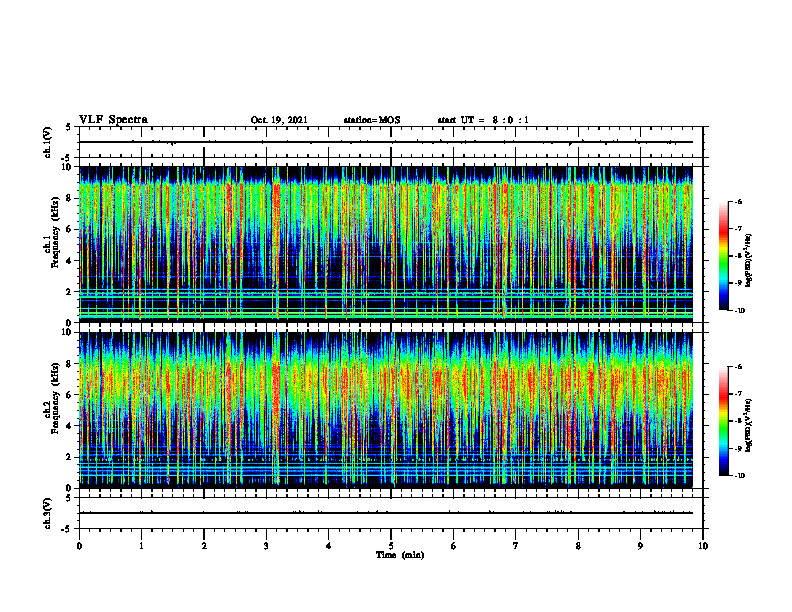Click time axis tick label "2"
This screenshot has width=792, height=612.
point(204,546)
